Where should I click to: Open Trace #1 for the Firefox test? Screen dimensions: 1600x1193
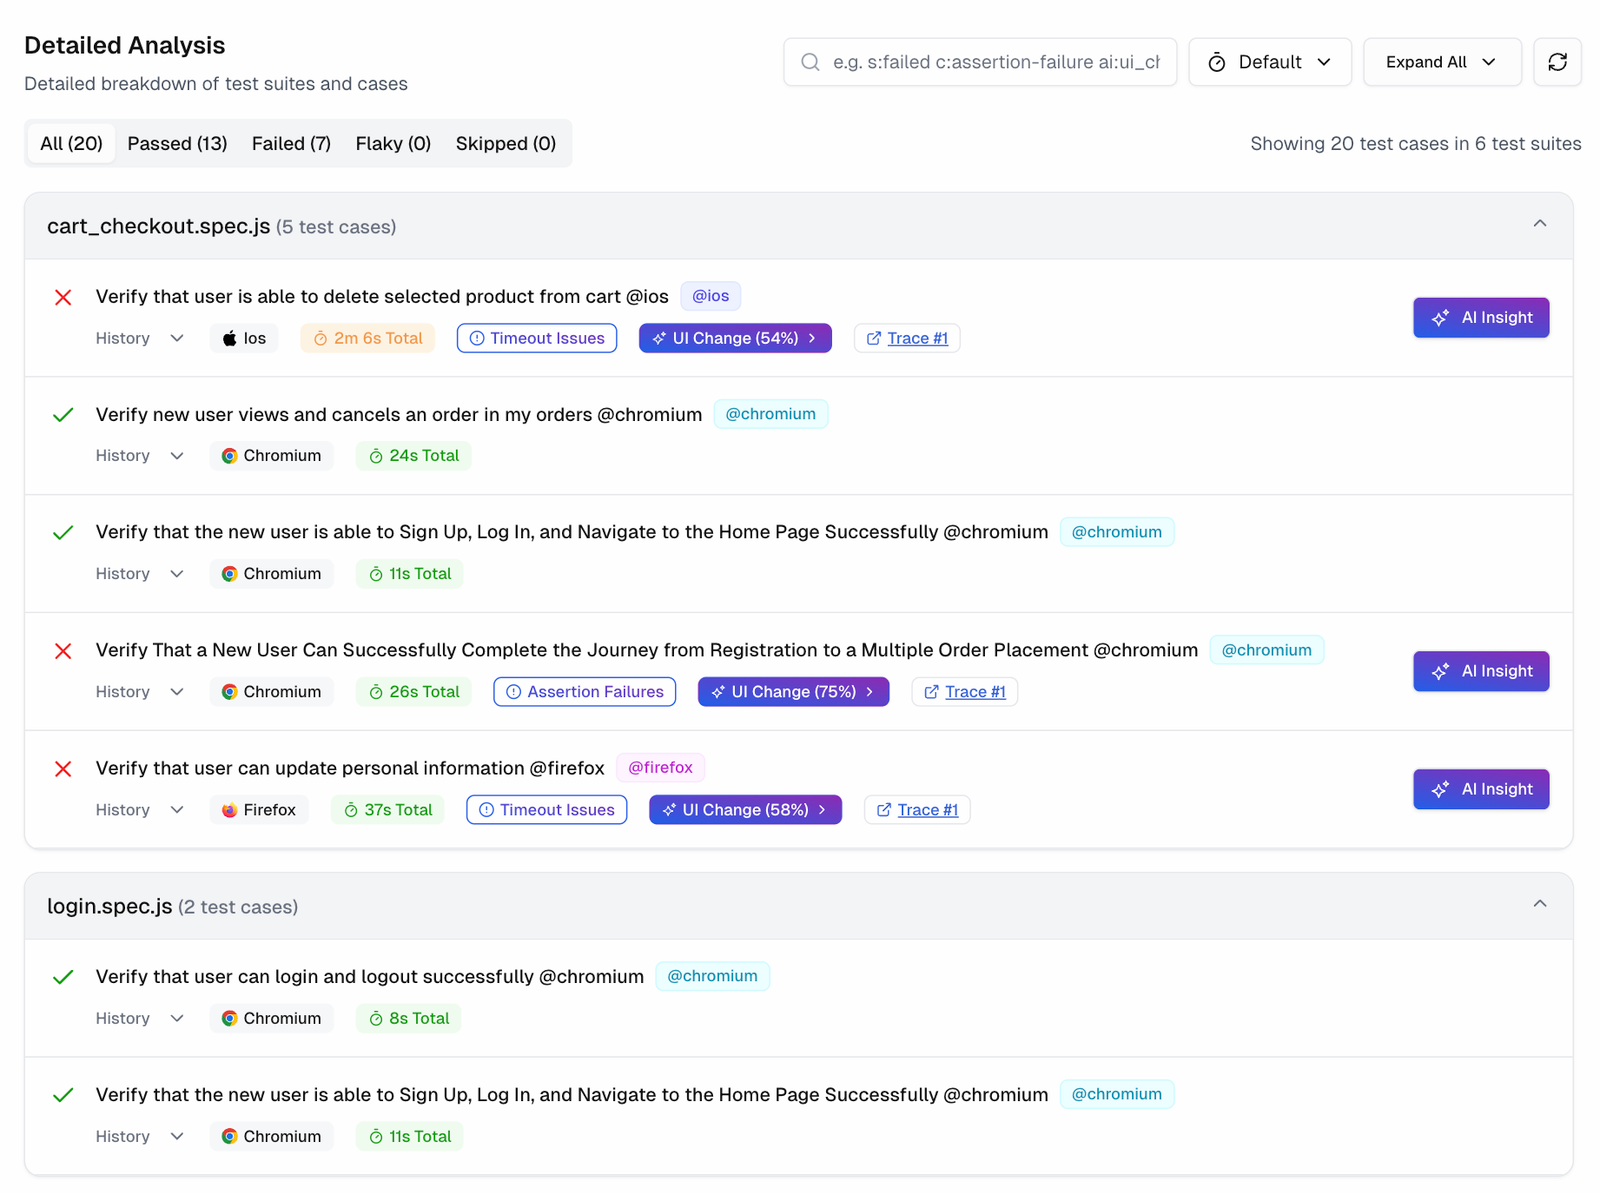tap(916, 809)
